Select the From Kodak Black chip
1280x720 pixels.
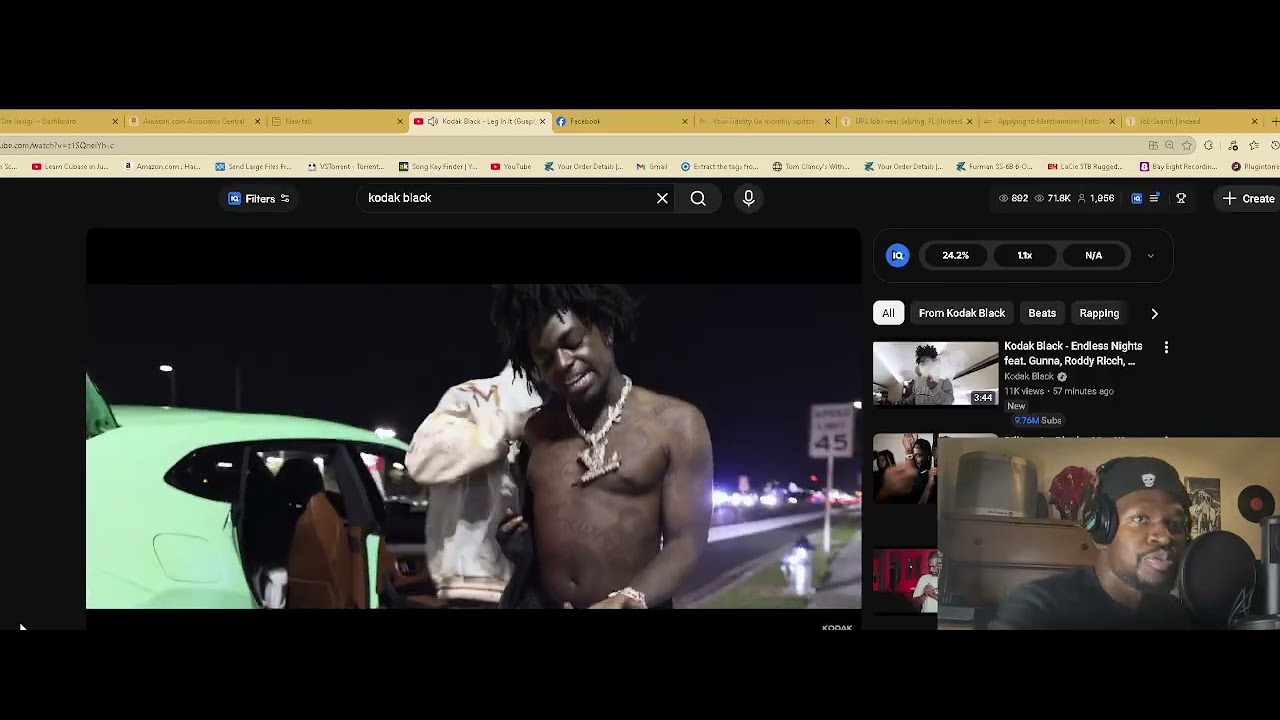[961, 313]
